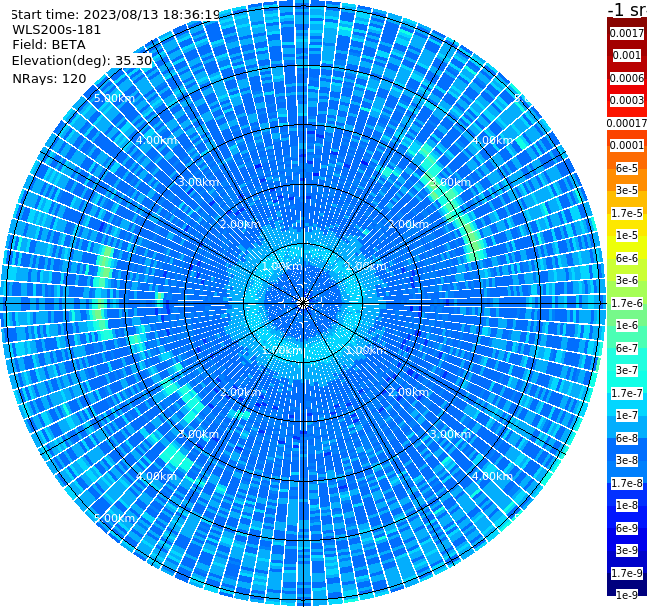Click the 0.0006 colorbar value
This screenshot has height=607, width=647.
coord(627,78)
